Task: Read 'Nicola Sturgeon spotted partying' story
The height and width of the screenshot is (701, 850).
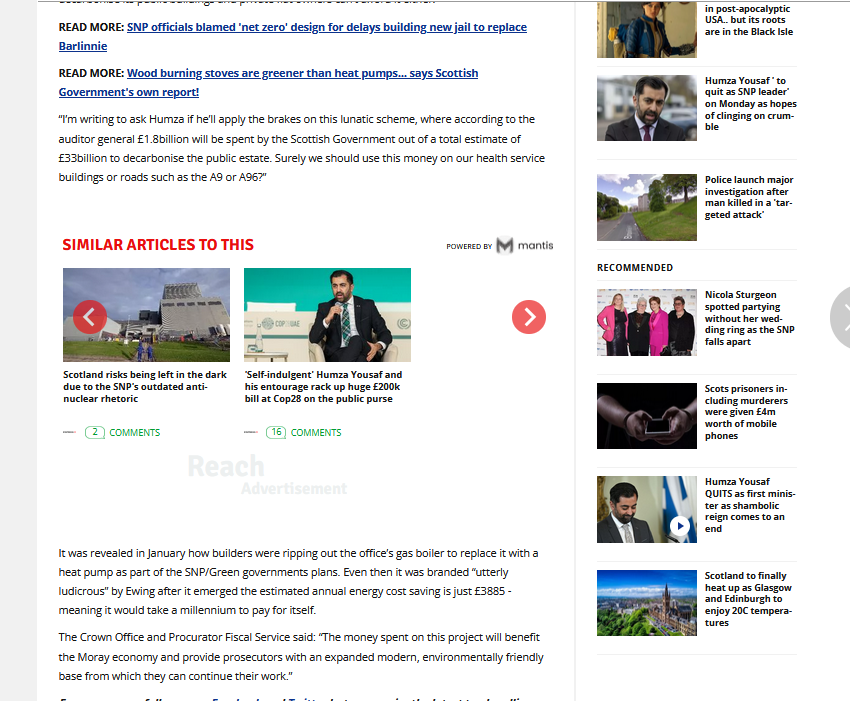Action: tap(749, 318)
